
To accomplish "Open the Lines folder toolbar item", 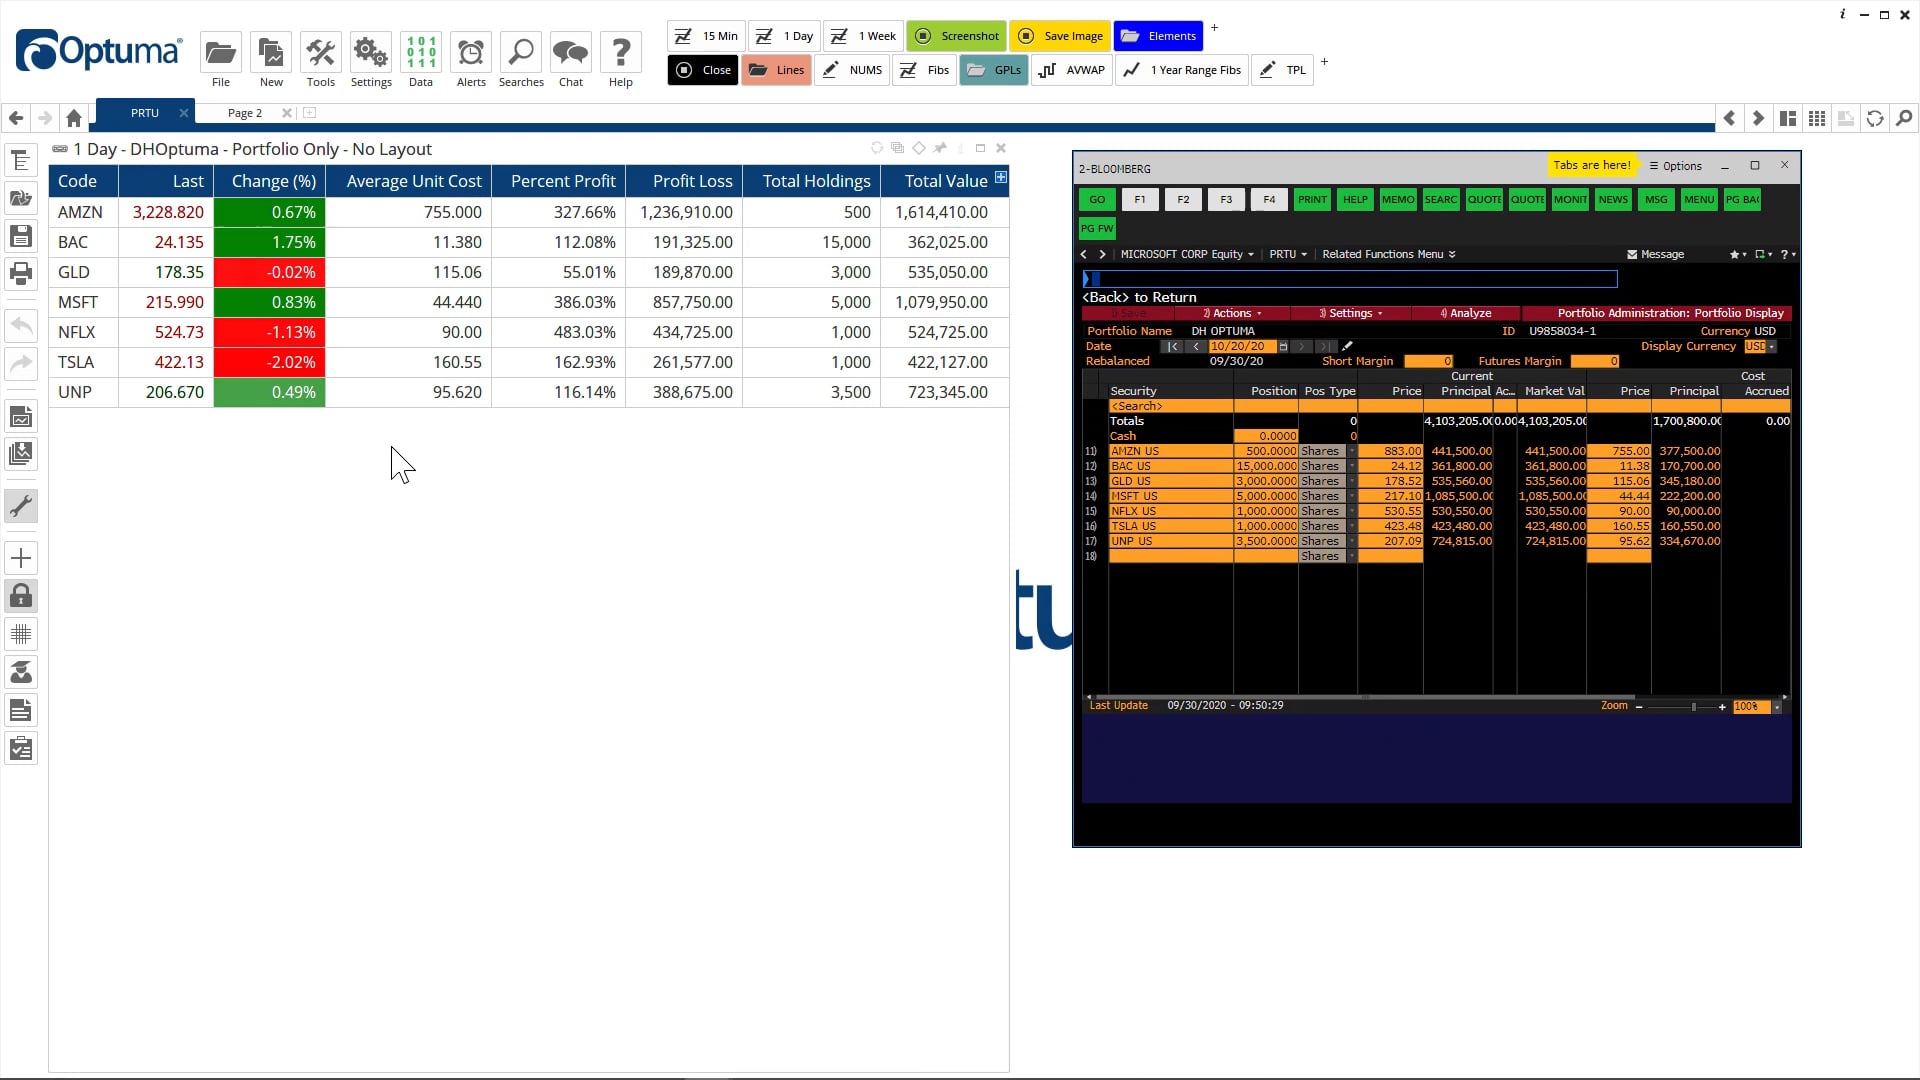I will (777, 70).
